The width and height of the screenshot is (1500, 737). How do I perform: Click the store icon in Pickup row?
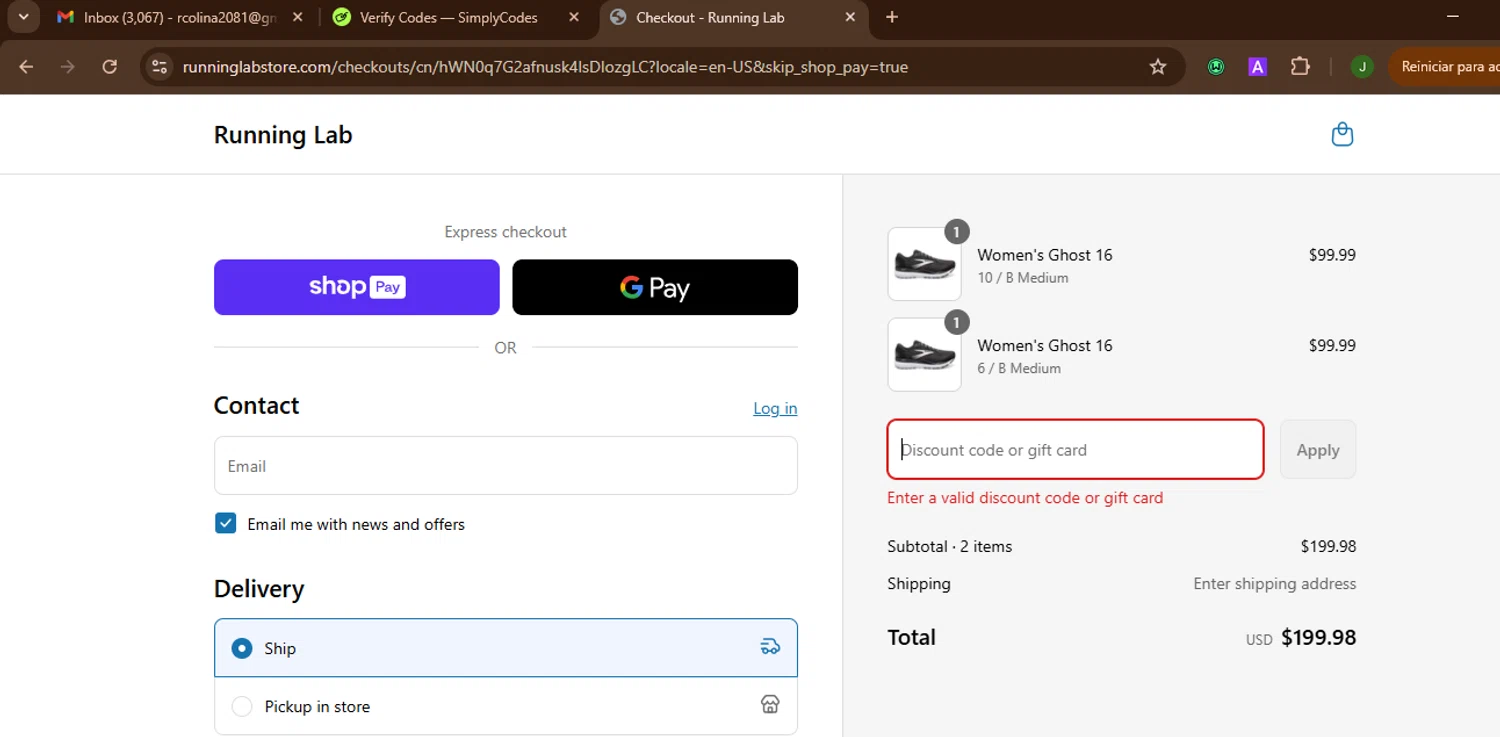[770, 704]
